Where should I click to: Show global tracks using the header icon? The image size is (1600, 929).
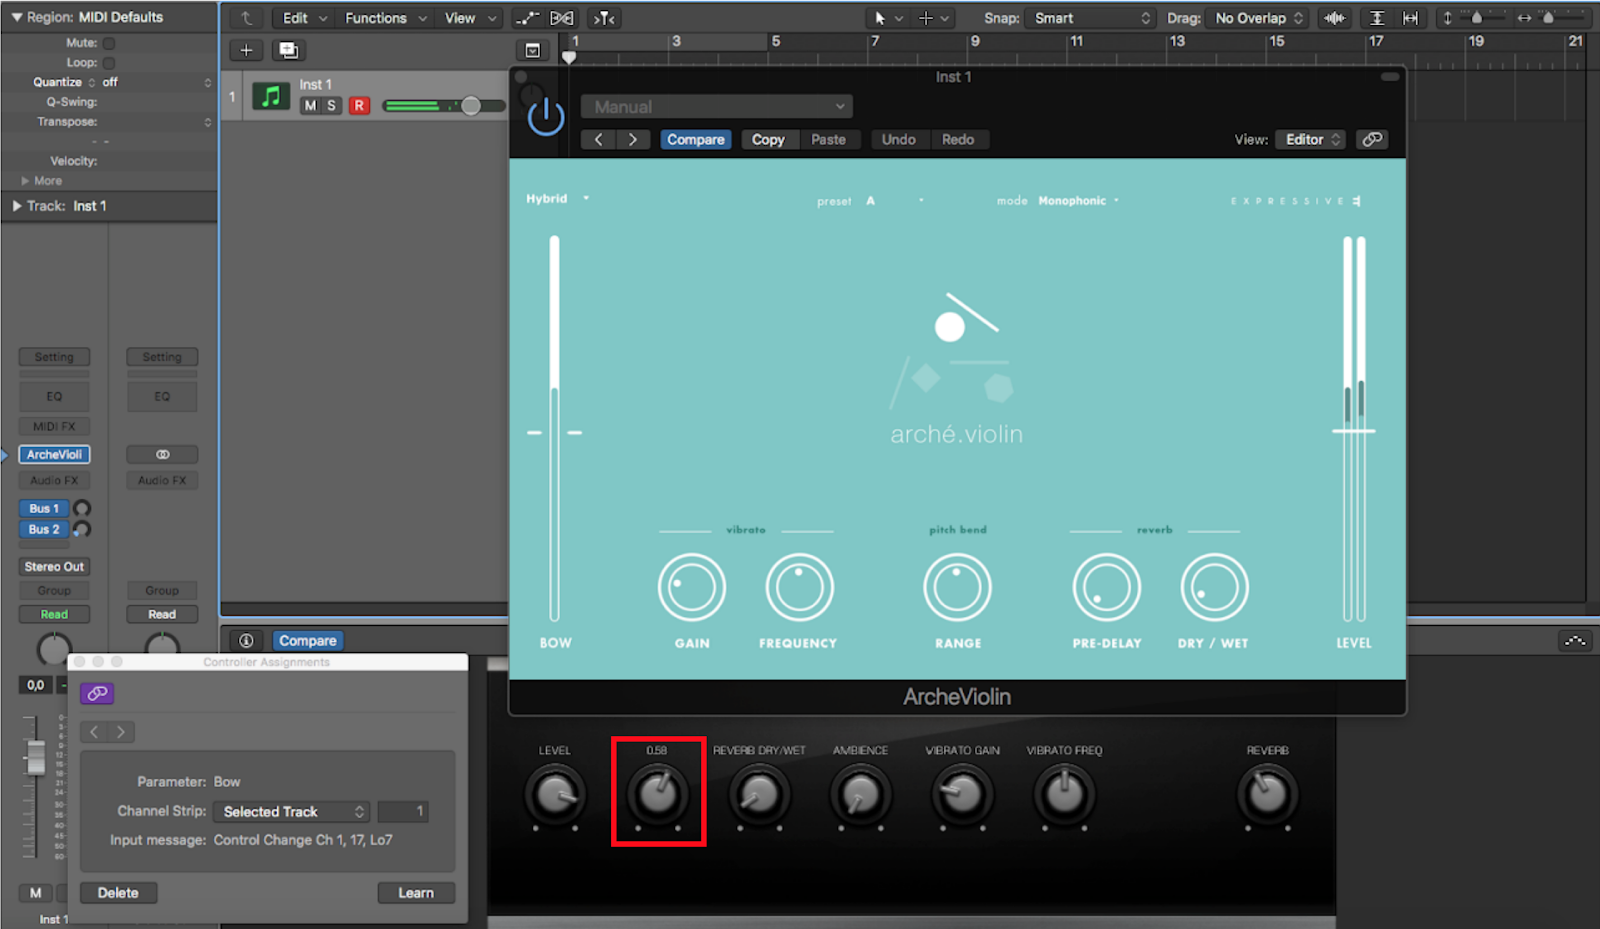(x=533, y=50)
